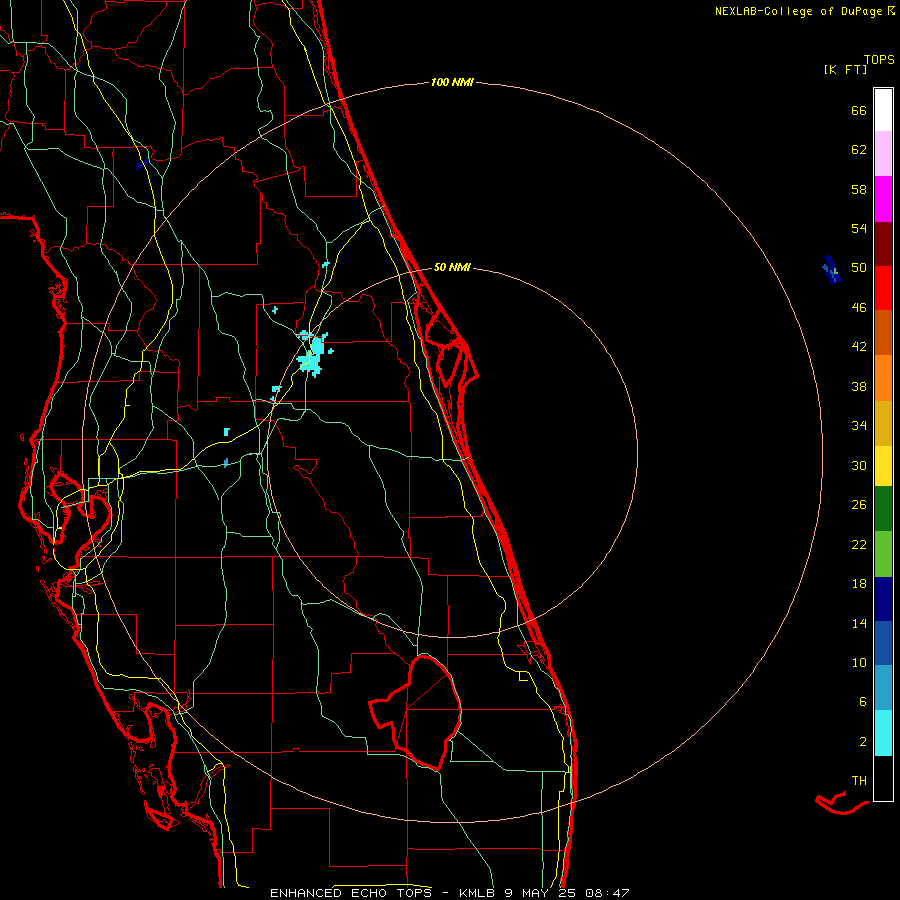Click the '[K FT]' units label
This screenshot has height=900, width=900.
coord(845,69)
